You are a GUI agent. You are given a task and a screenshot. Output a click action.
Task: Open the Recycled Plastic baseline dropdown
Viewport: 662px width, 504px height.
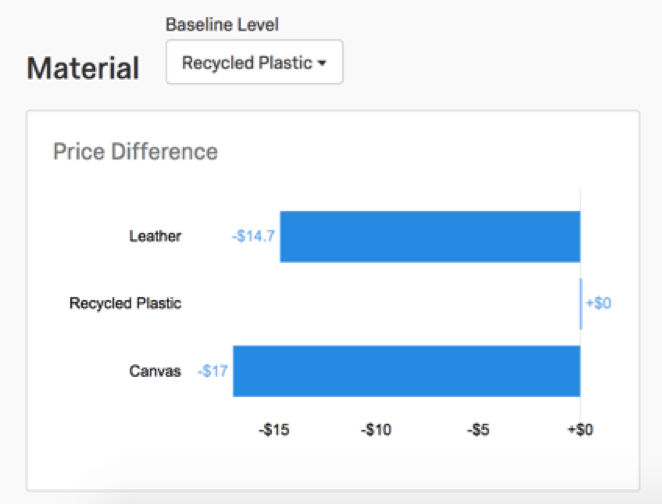pyautogui.click(x=254, y=63)
